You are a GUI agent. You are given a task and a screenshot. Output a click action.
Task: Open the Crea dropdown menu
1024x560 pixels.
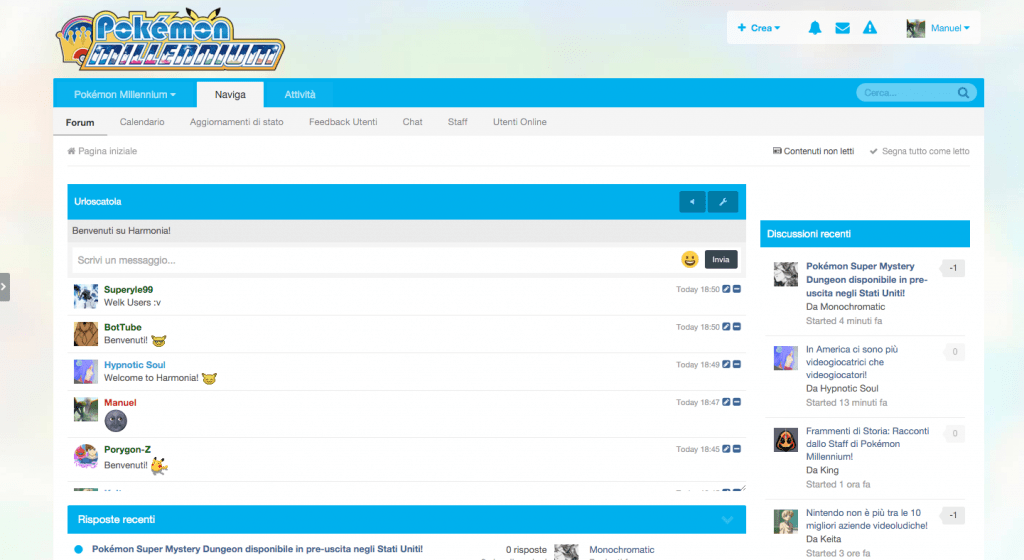[x=758, y=28]
